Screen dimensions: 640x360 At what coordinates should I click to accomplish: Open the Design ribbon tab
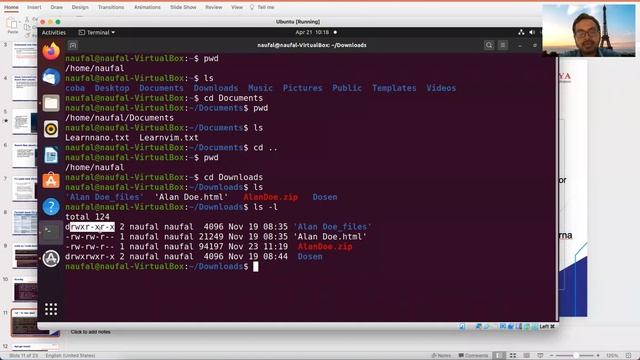(x=80, y=7)
